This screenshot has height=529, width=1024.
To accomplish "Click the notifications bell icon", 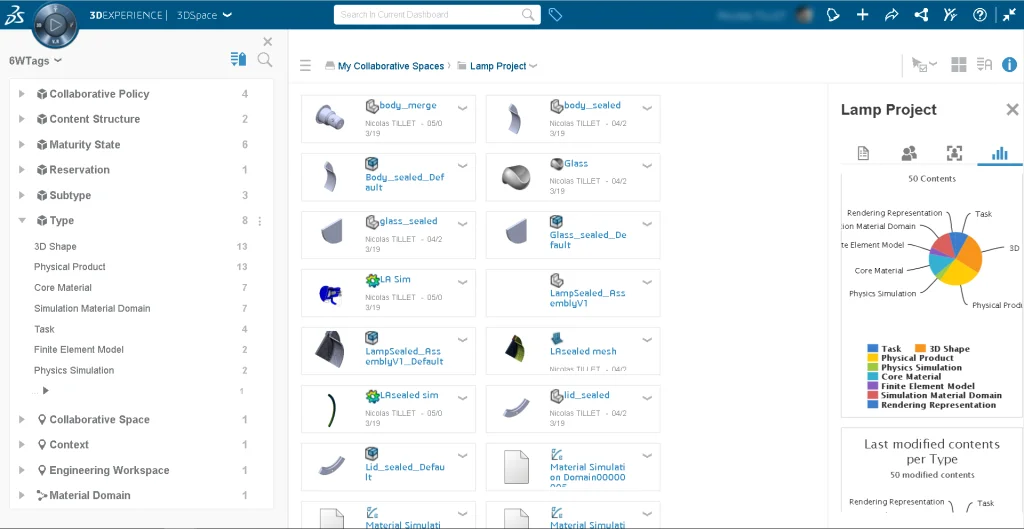I will 833,15.
